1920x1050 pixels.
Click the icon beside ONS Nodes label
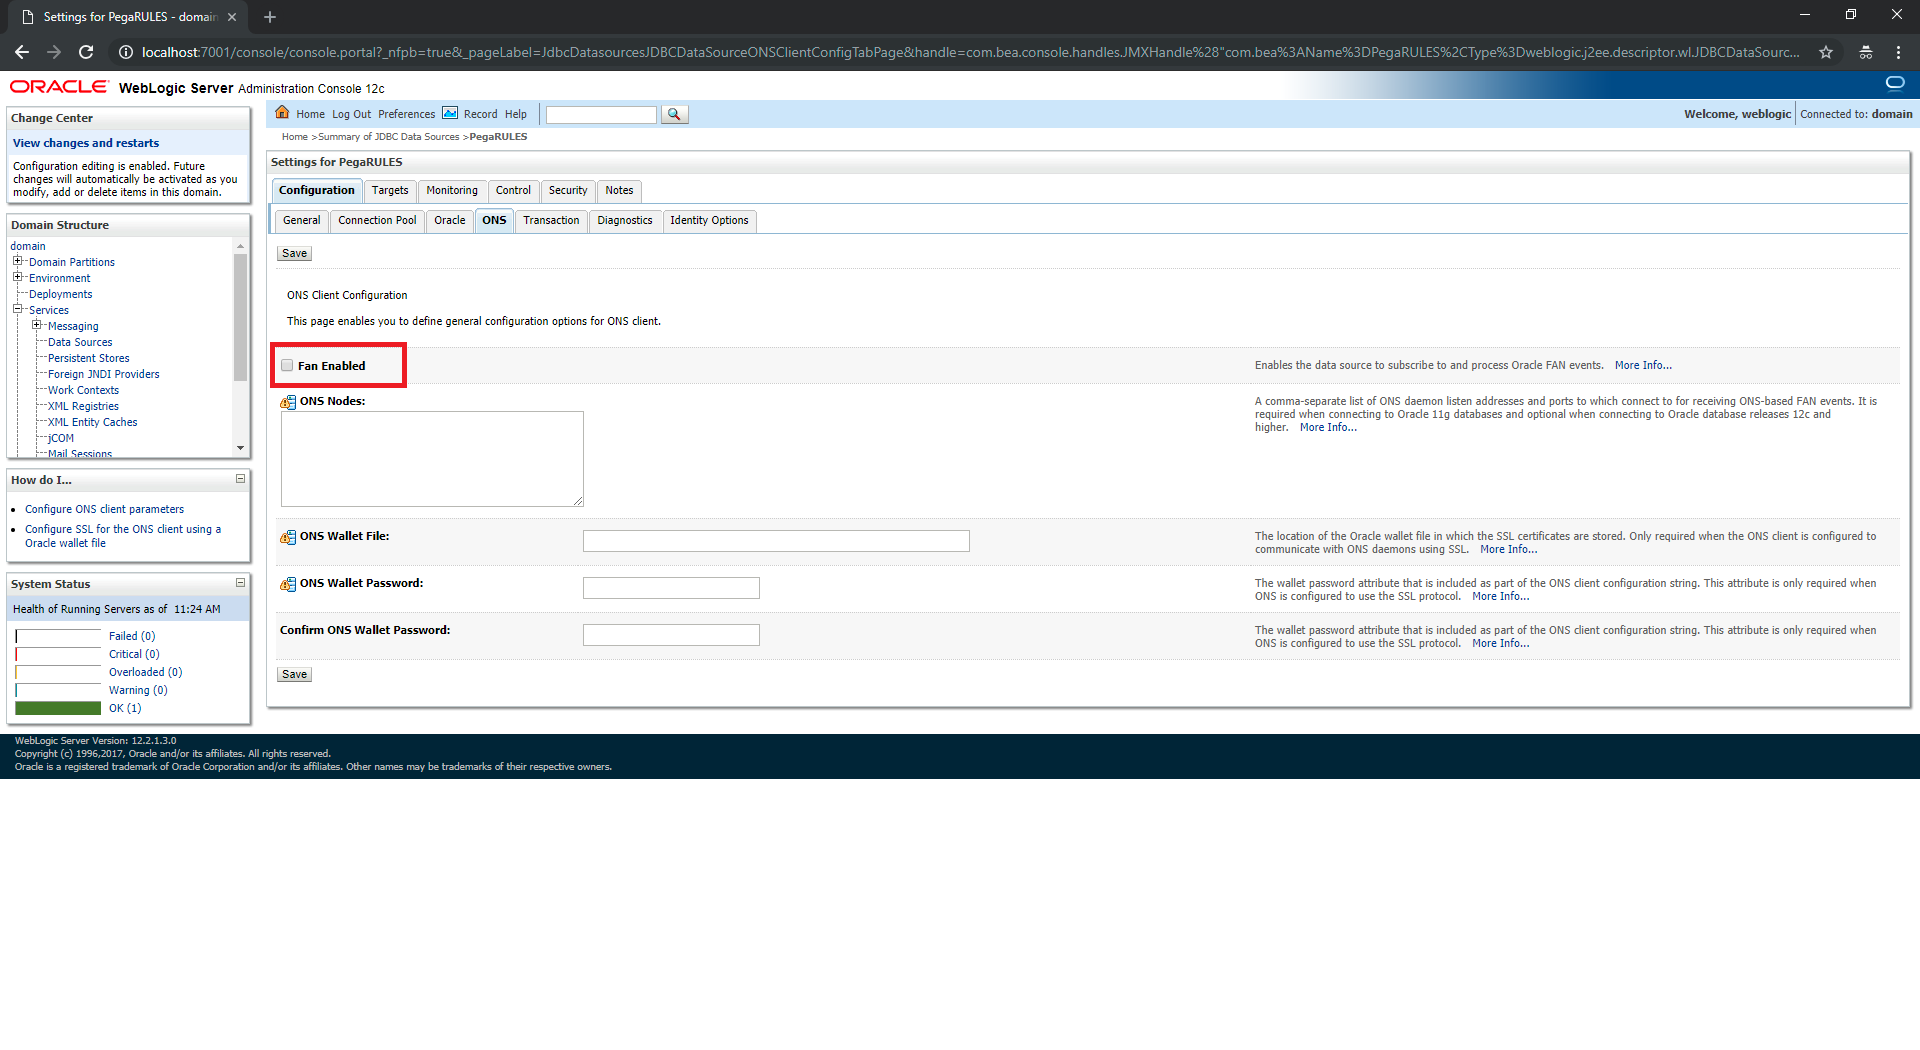(x=288, y=402)
